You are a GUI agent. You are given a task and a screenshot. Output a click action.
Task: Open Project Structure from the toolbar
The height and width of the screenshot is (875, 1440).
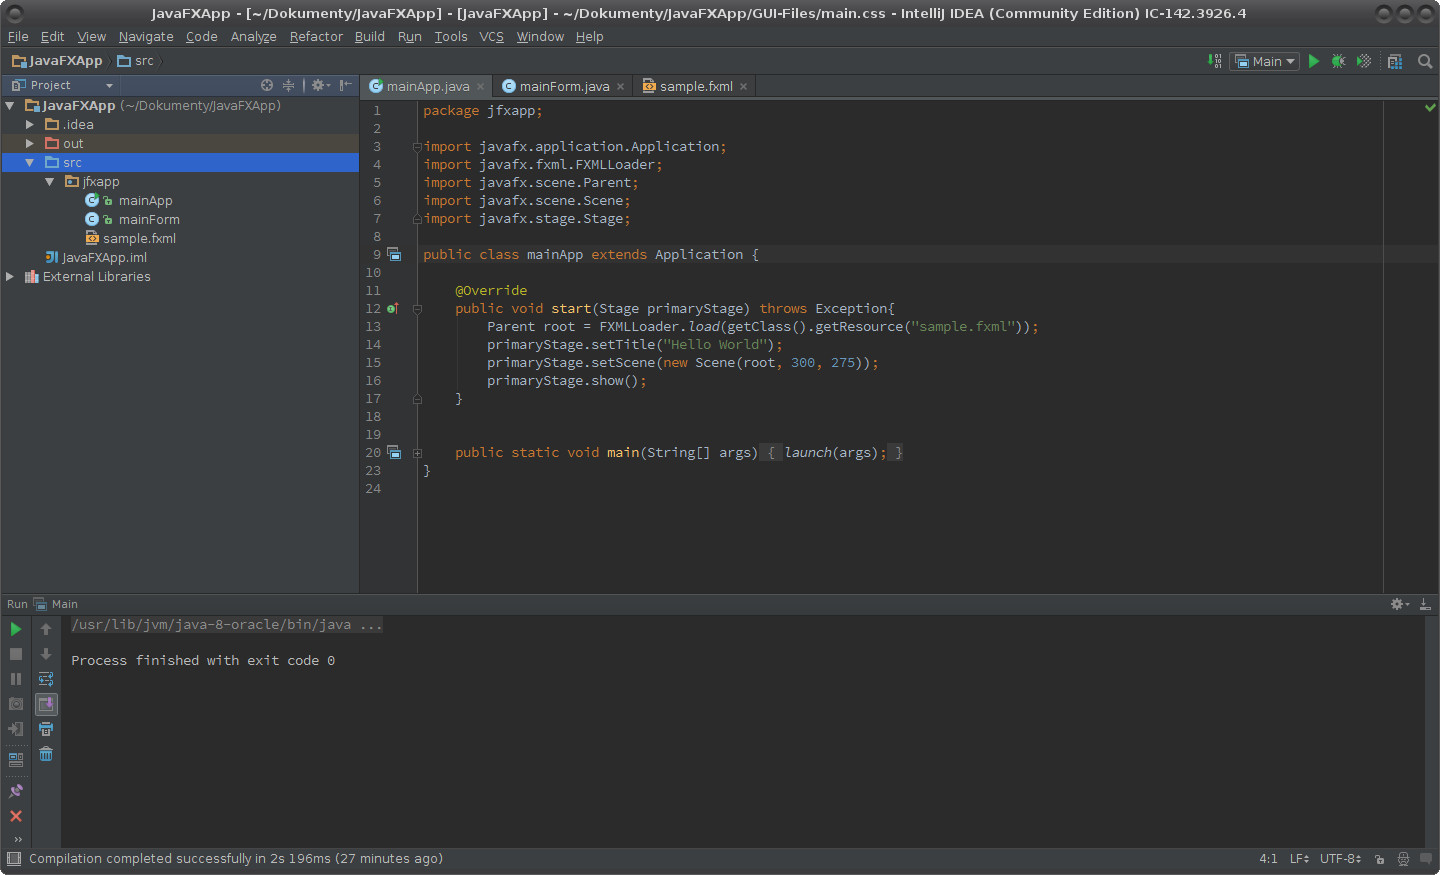pos(1395,61)
